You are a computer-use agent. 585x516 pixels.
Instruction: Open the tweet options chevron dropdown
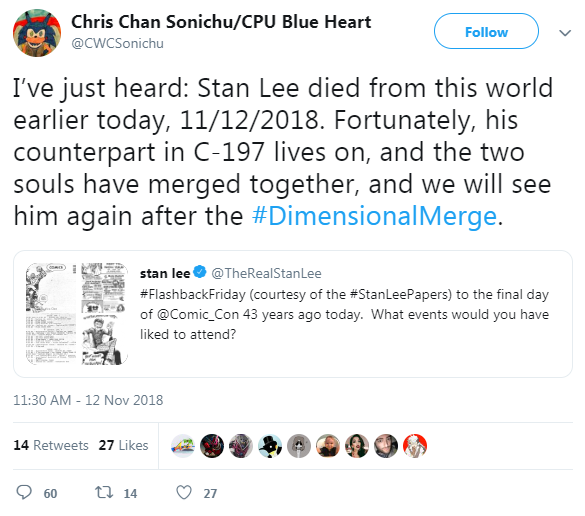pyautogui.click(x=565, y=33)
